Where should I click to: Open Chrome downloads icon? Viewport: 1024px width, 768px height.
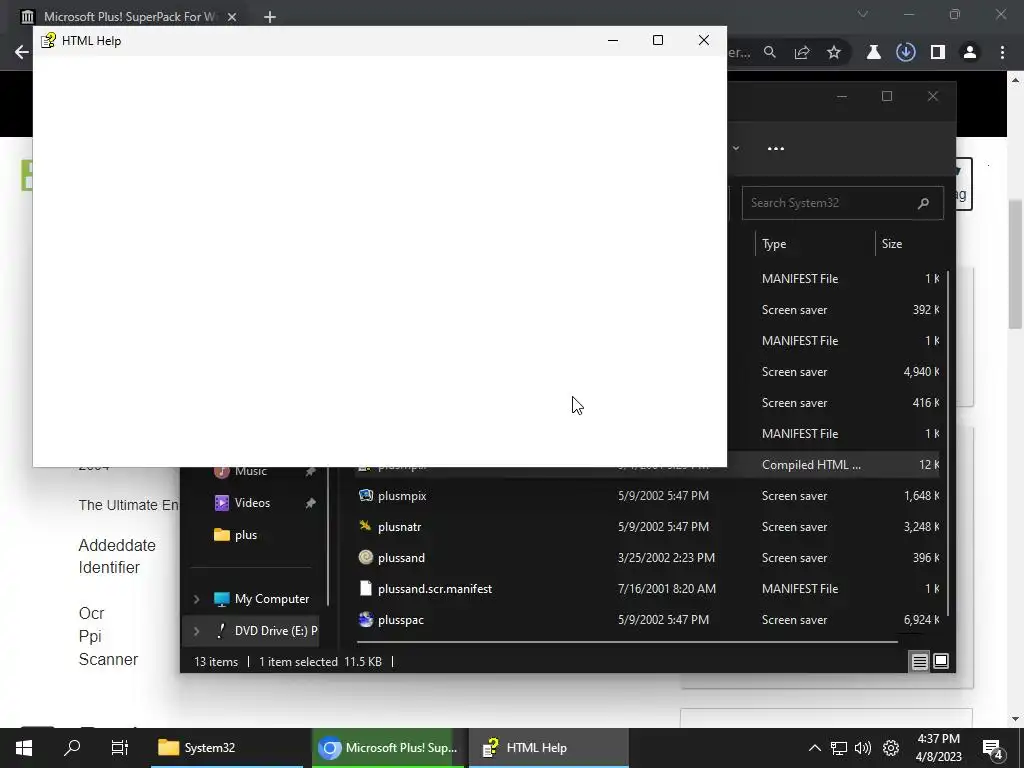tap(906, 52)
